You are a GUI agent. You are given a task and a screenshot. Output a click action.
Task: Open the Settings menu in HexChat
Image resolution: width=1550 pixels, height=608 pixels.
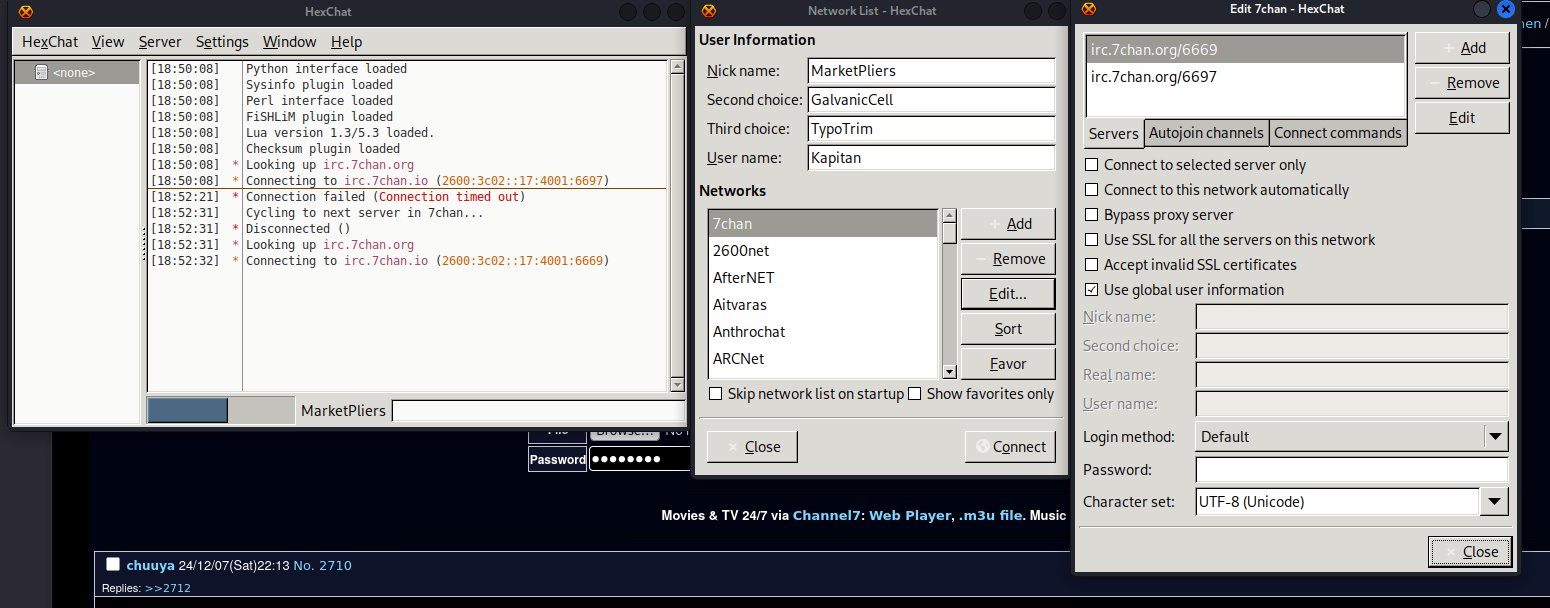(x=222, y=42)
